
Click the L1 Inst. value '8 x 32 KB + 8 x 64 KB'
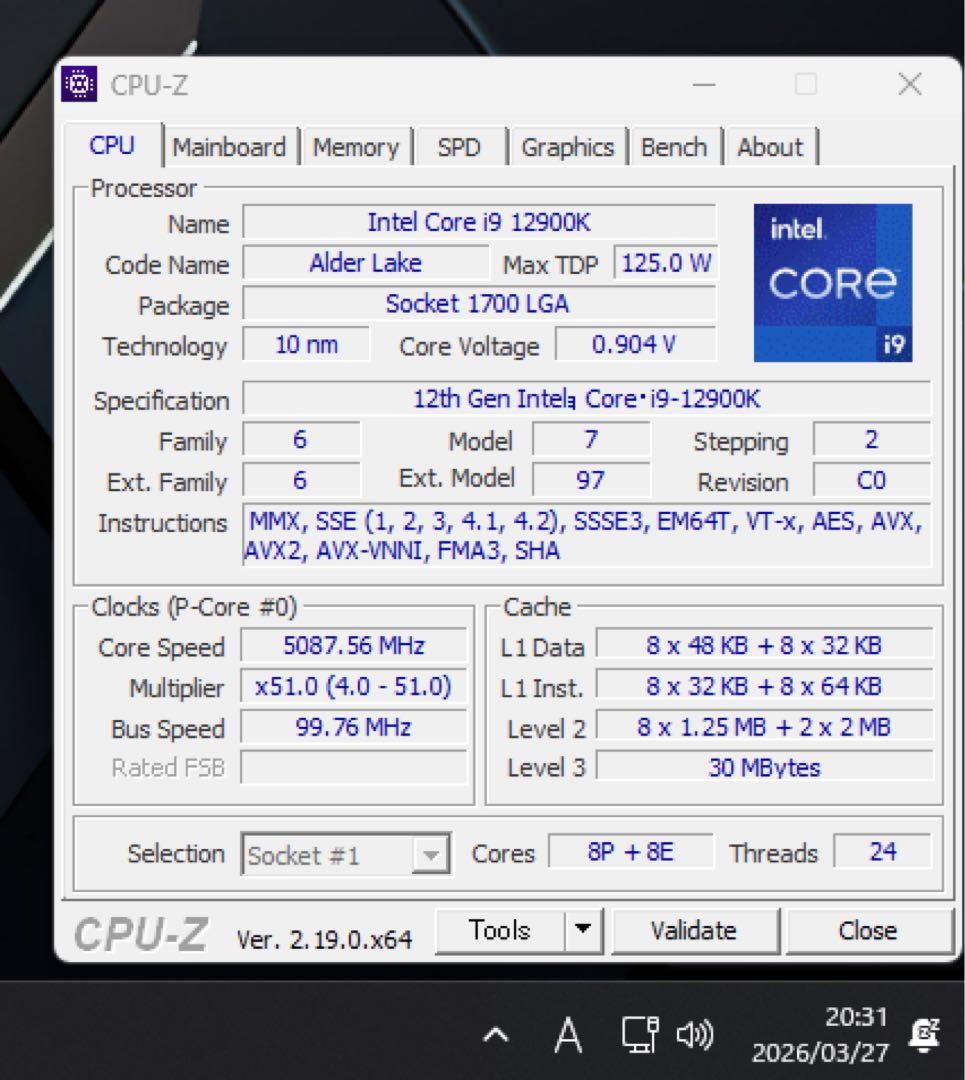click(764, 686)
